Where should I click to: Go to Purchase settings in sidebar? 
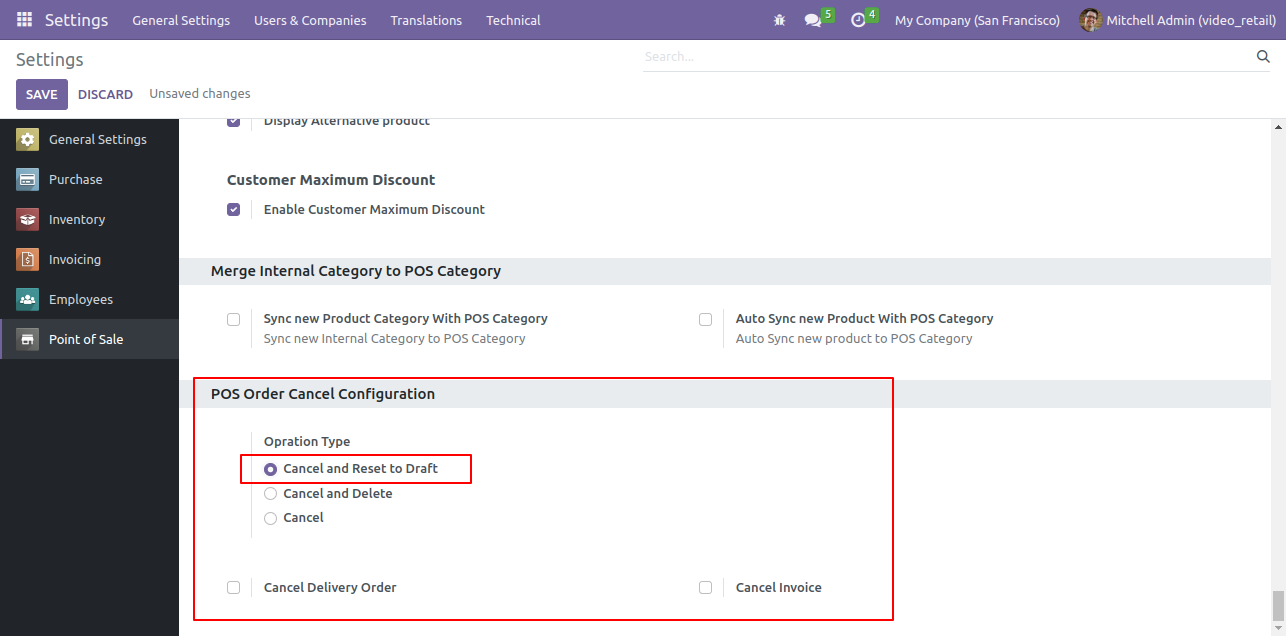tap(89, 179)
